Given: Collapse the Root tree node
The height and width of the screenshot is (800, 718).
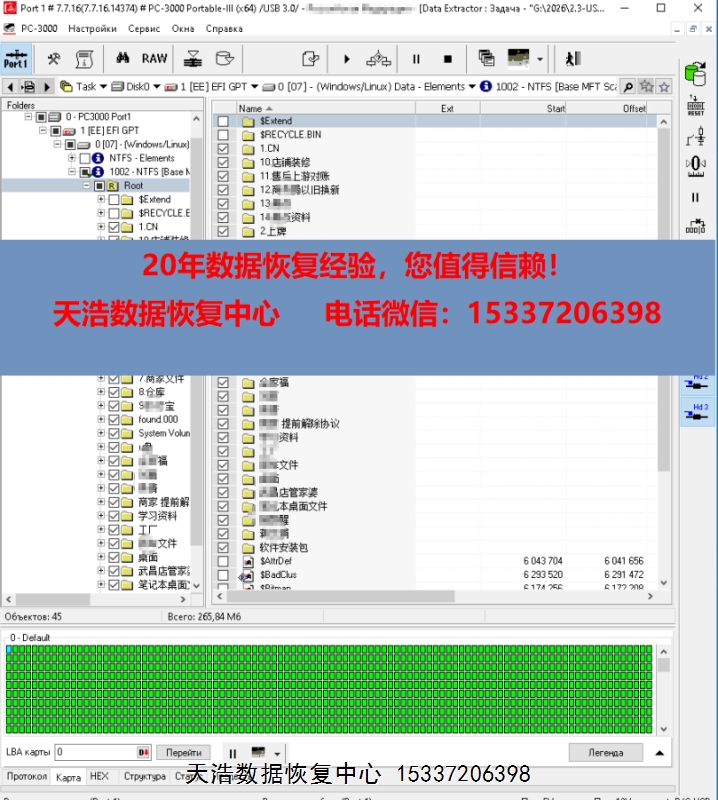Looking at the screenshot, I should [x=87, y=186].
